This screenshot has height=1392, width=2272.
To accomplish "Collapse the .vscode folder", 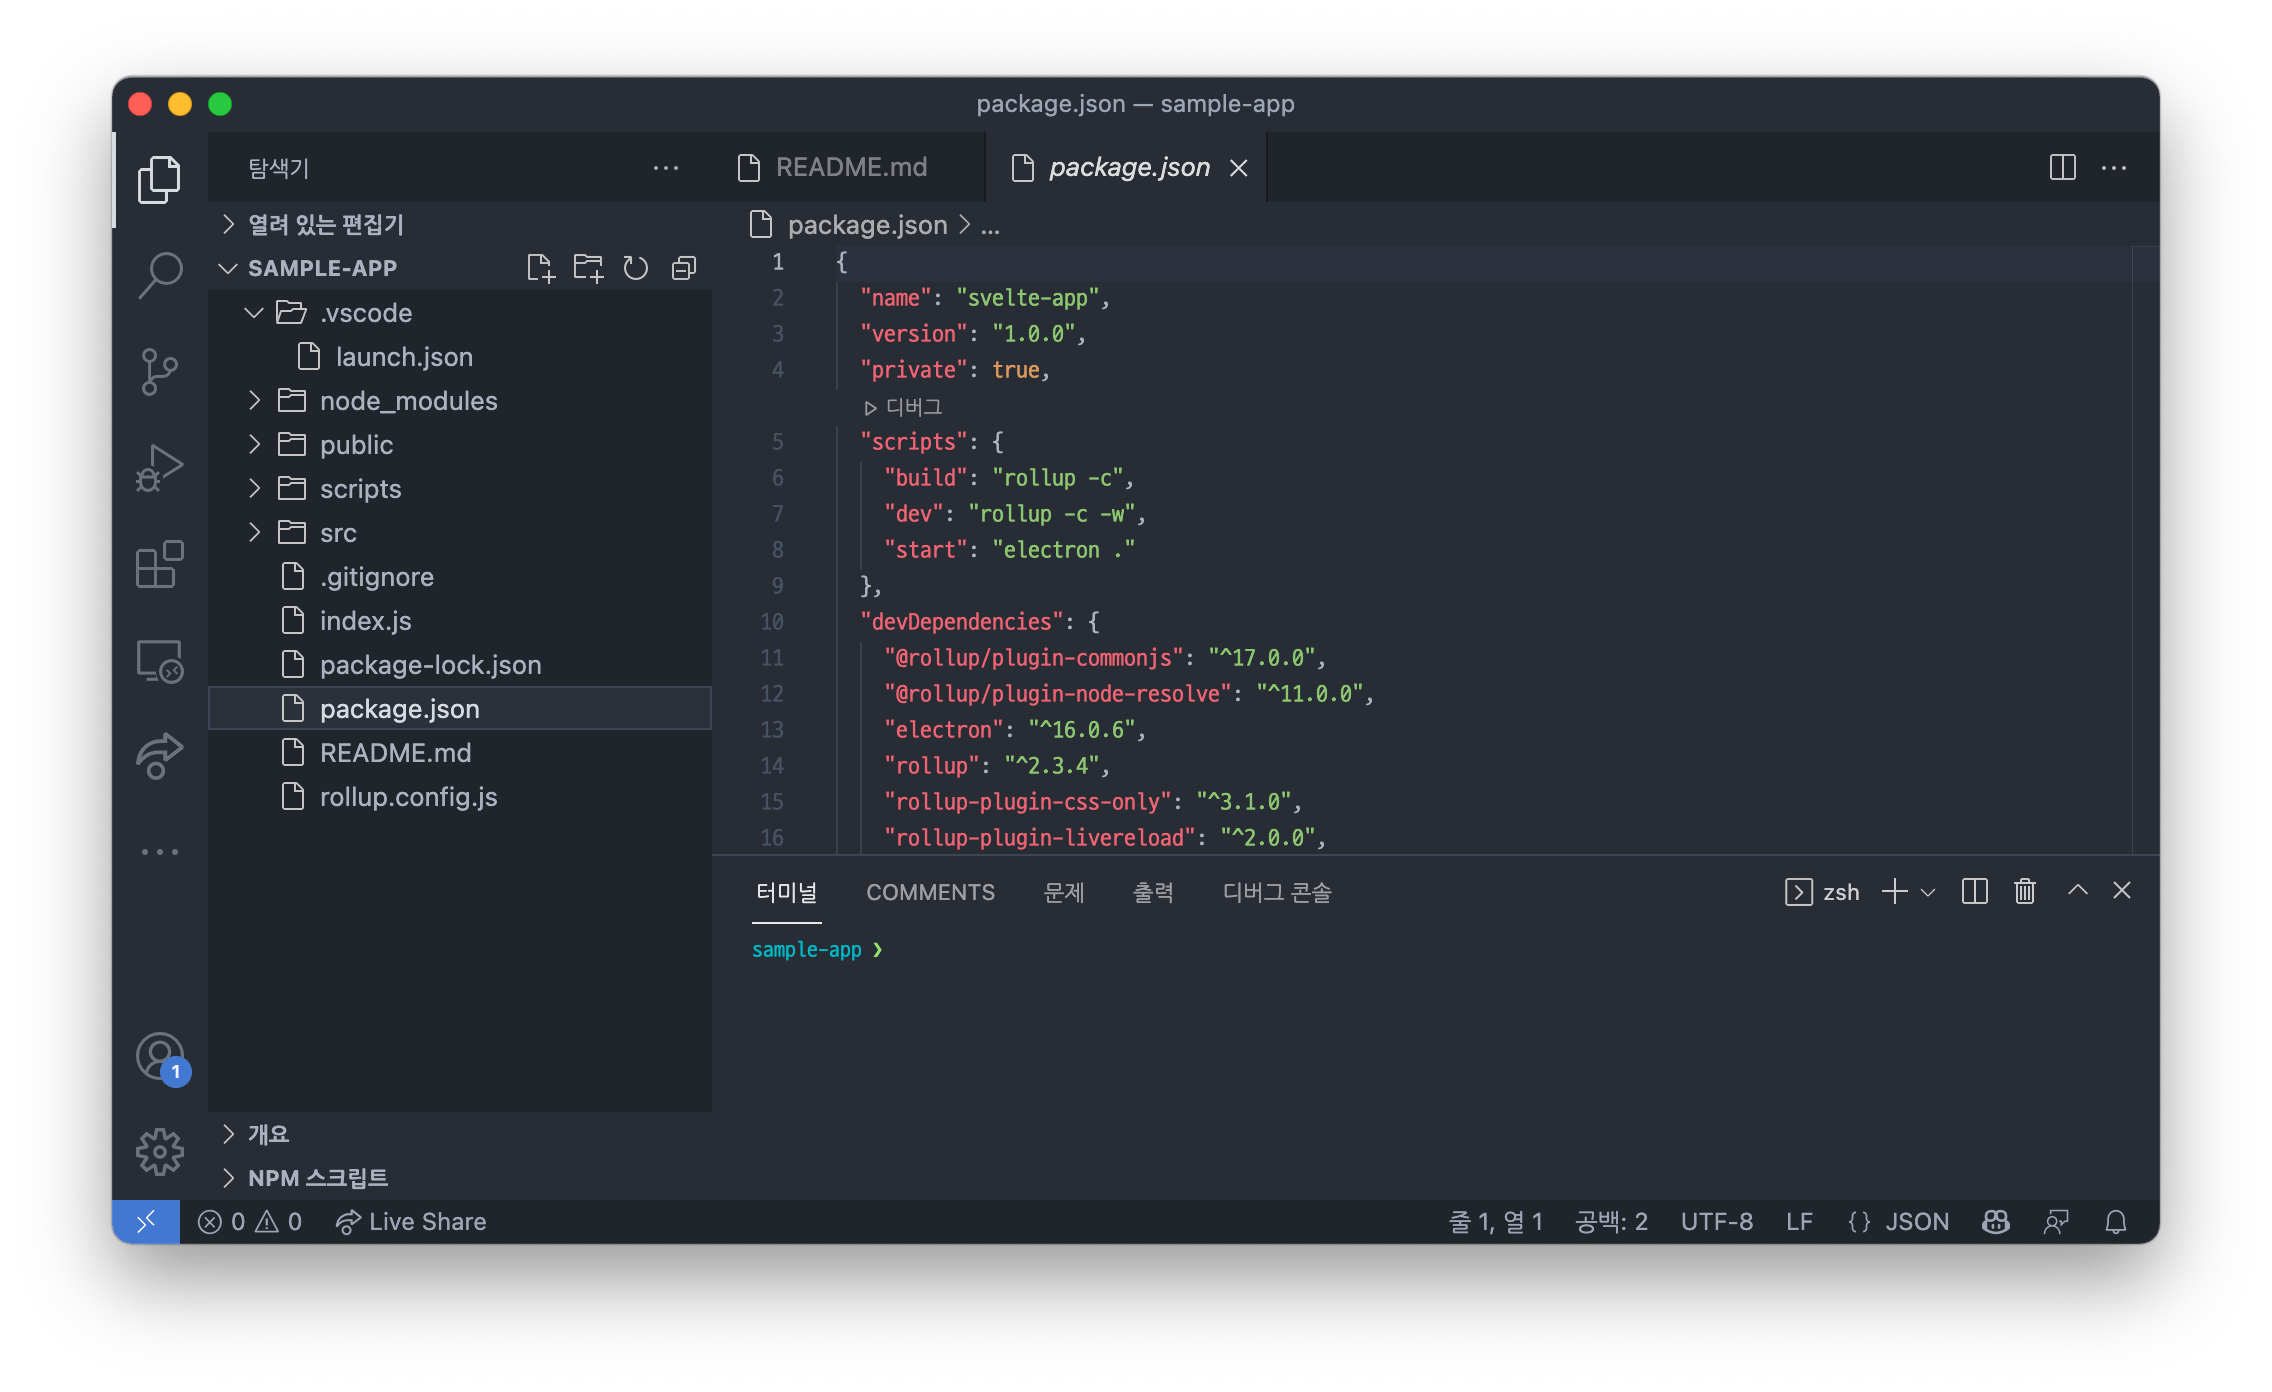I will [366, 313].
